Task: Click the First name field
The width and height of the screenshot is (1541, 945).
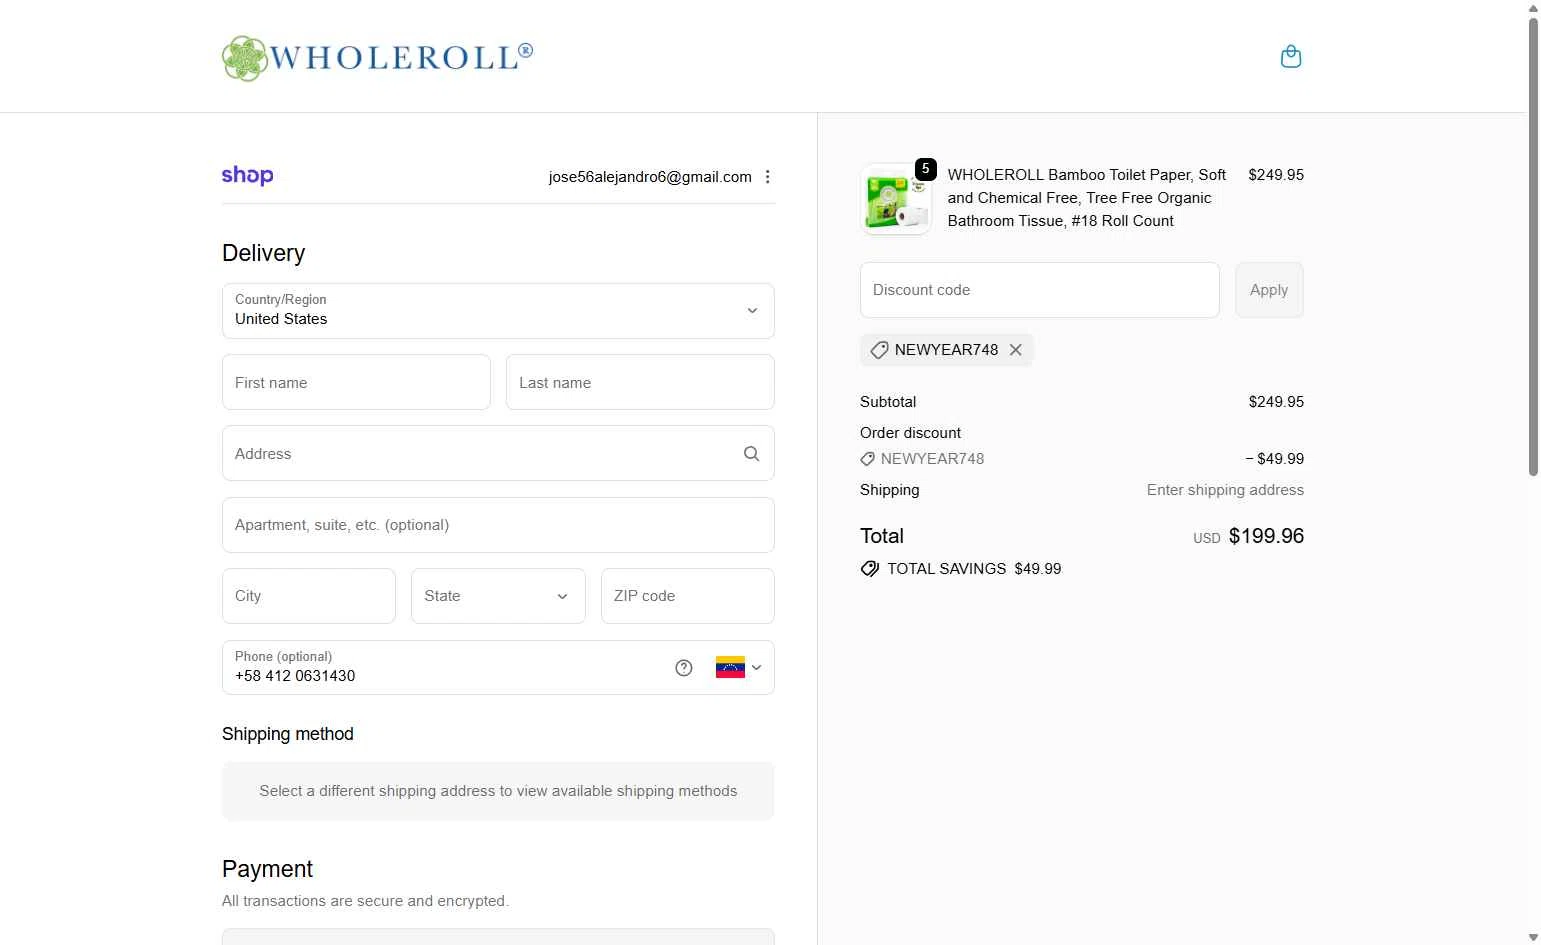Action: click(356, 382)
